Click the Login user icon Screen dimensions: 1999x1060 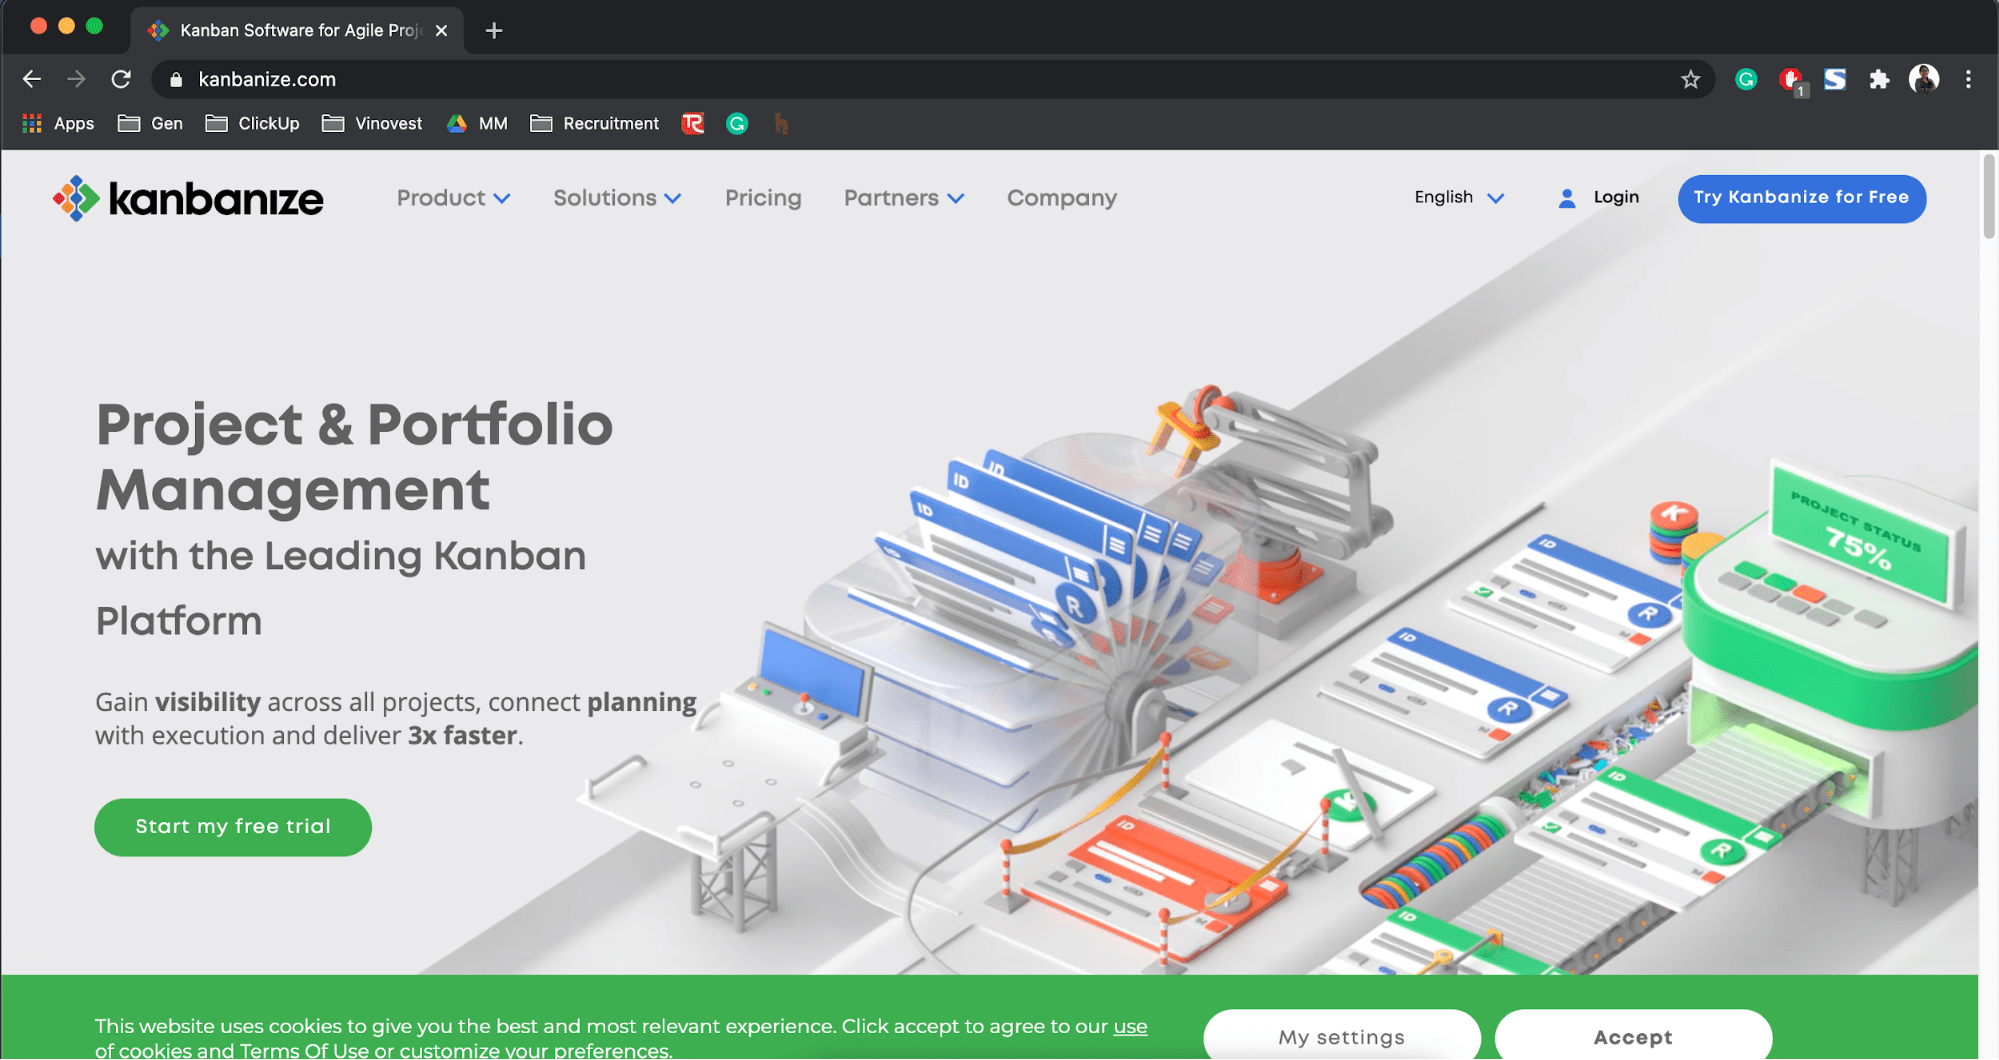point(1567,198)
